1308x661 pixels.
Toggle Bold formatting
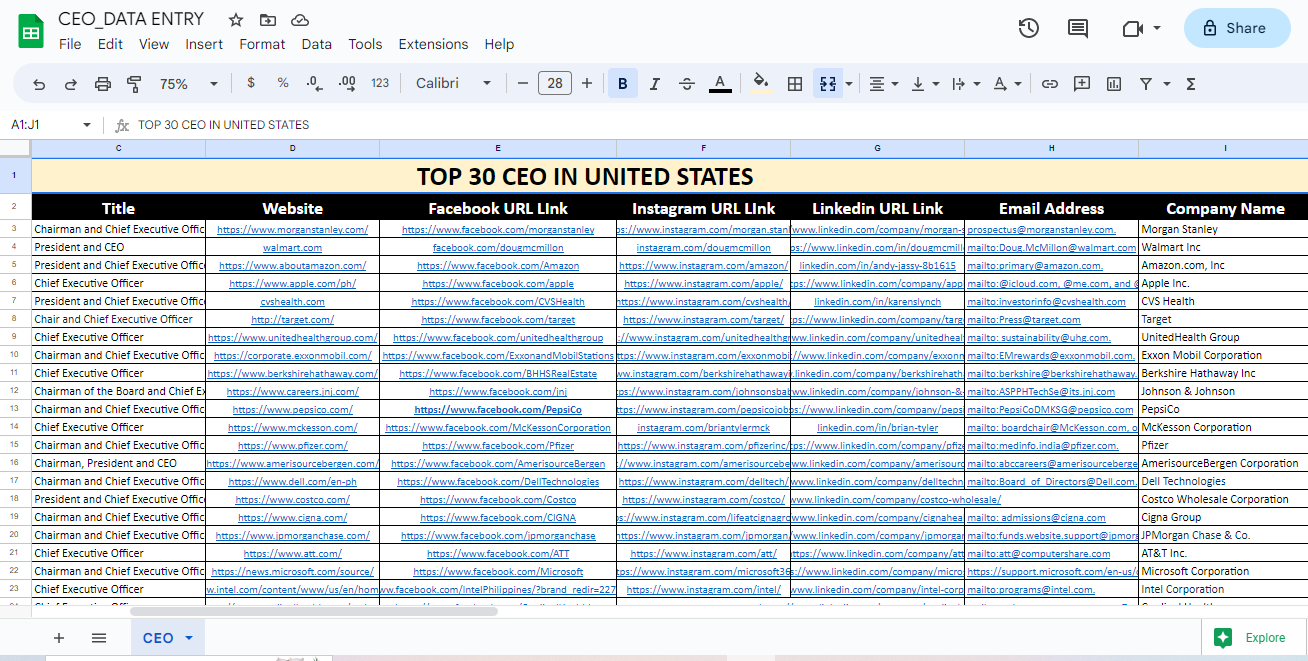coord(623,84)
